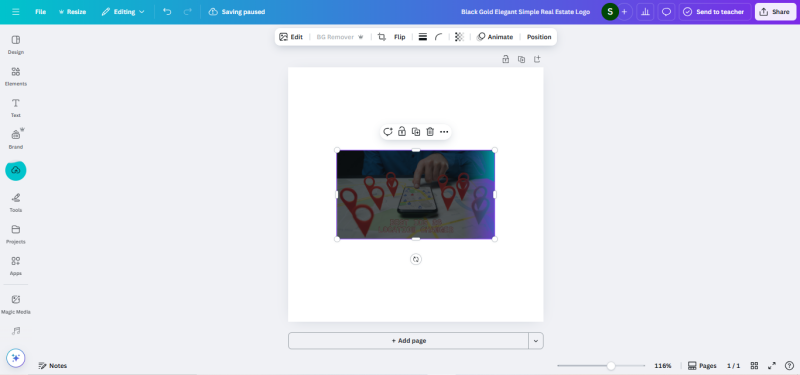Click the comment-refresh icon in floating image toolbar
This screenshot has height=375, width=800.
[388, 132]
